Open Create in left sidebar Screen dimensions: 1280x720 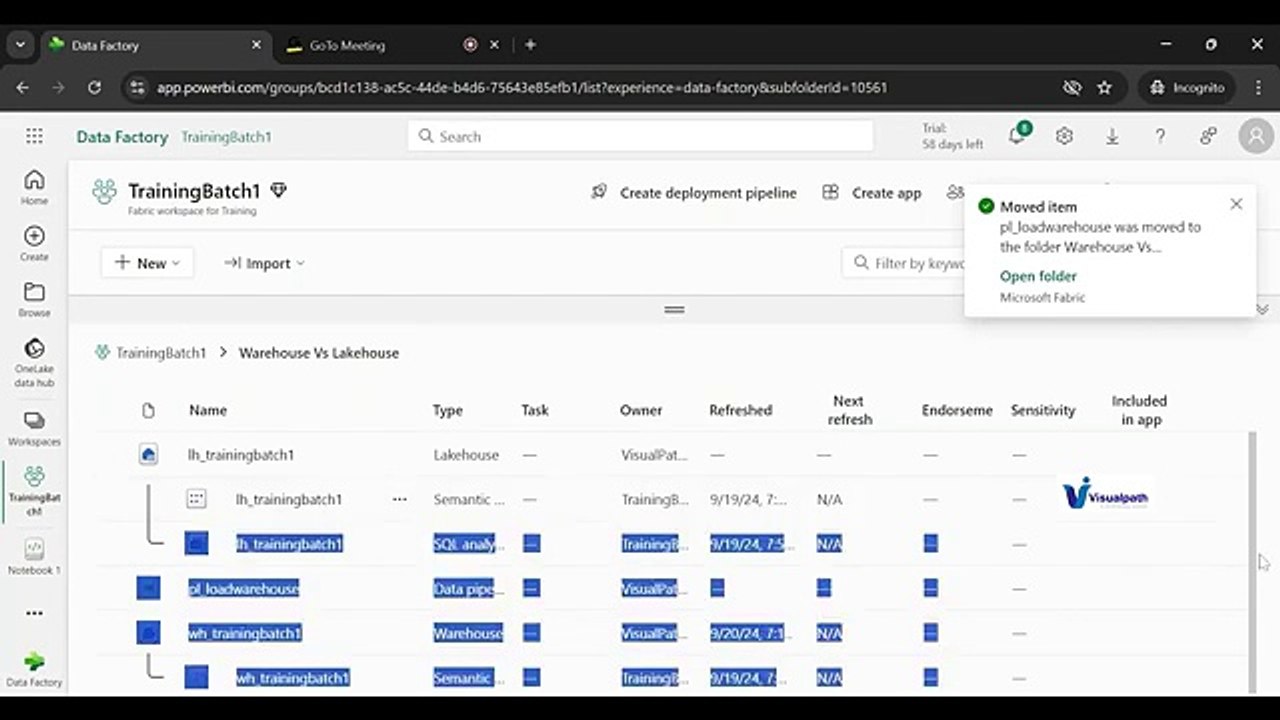point(34,243)
